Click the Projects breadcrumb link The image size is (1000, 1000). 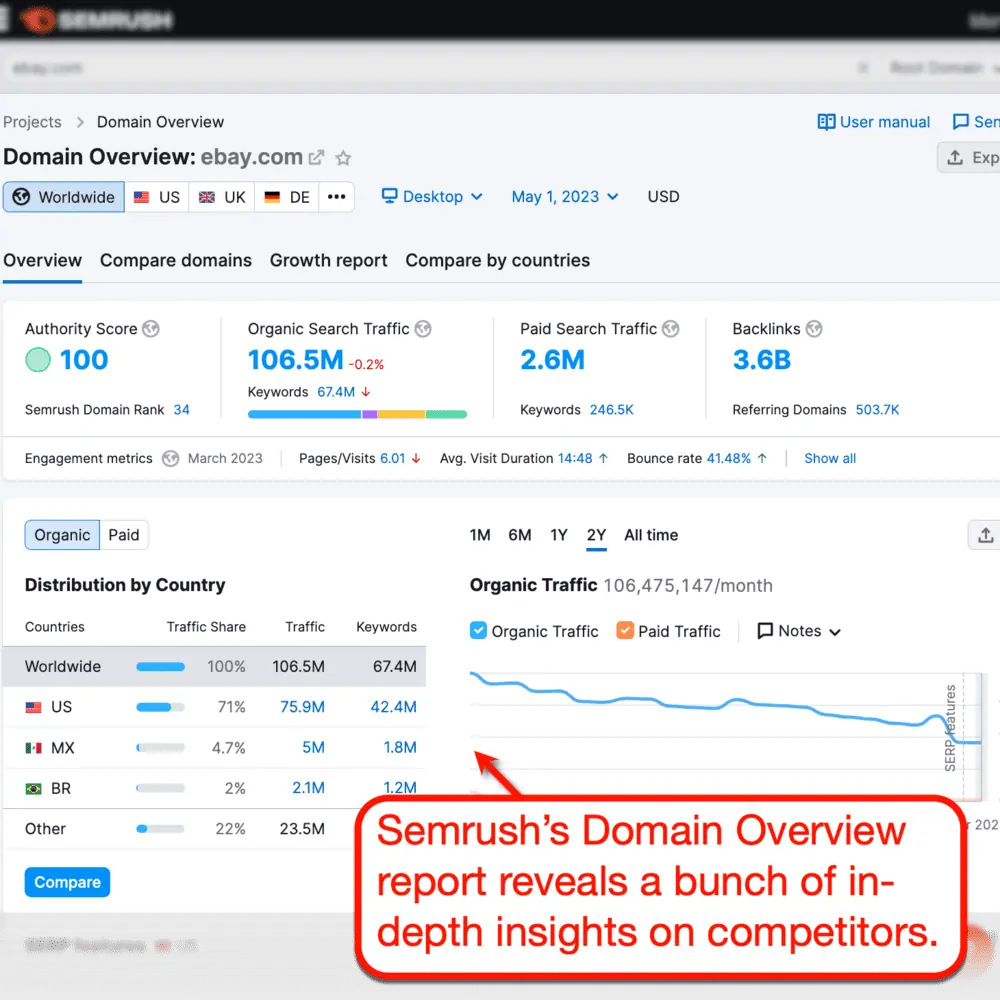pyautogui.click(x=32, y=122)
